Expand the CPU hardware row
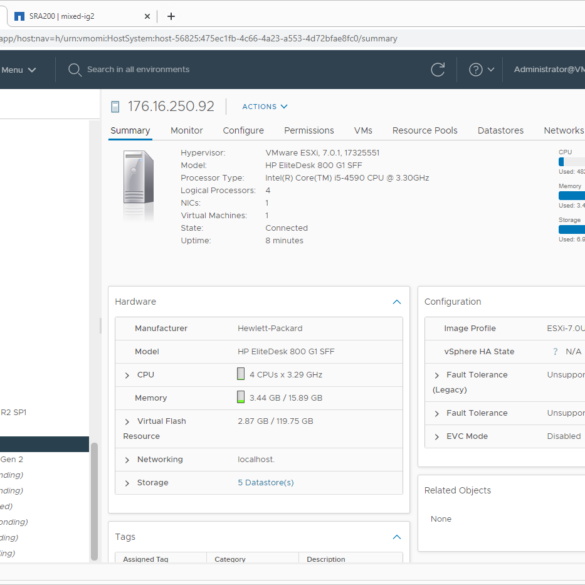 pyautogui.click(x=127, y=375)
